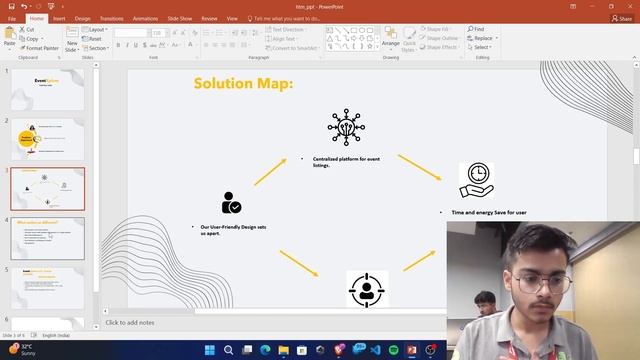Select the text box shape in shapes gallery
Image resolution: width=640 pixels, height=360 pixels.
(x=330, y=30)
